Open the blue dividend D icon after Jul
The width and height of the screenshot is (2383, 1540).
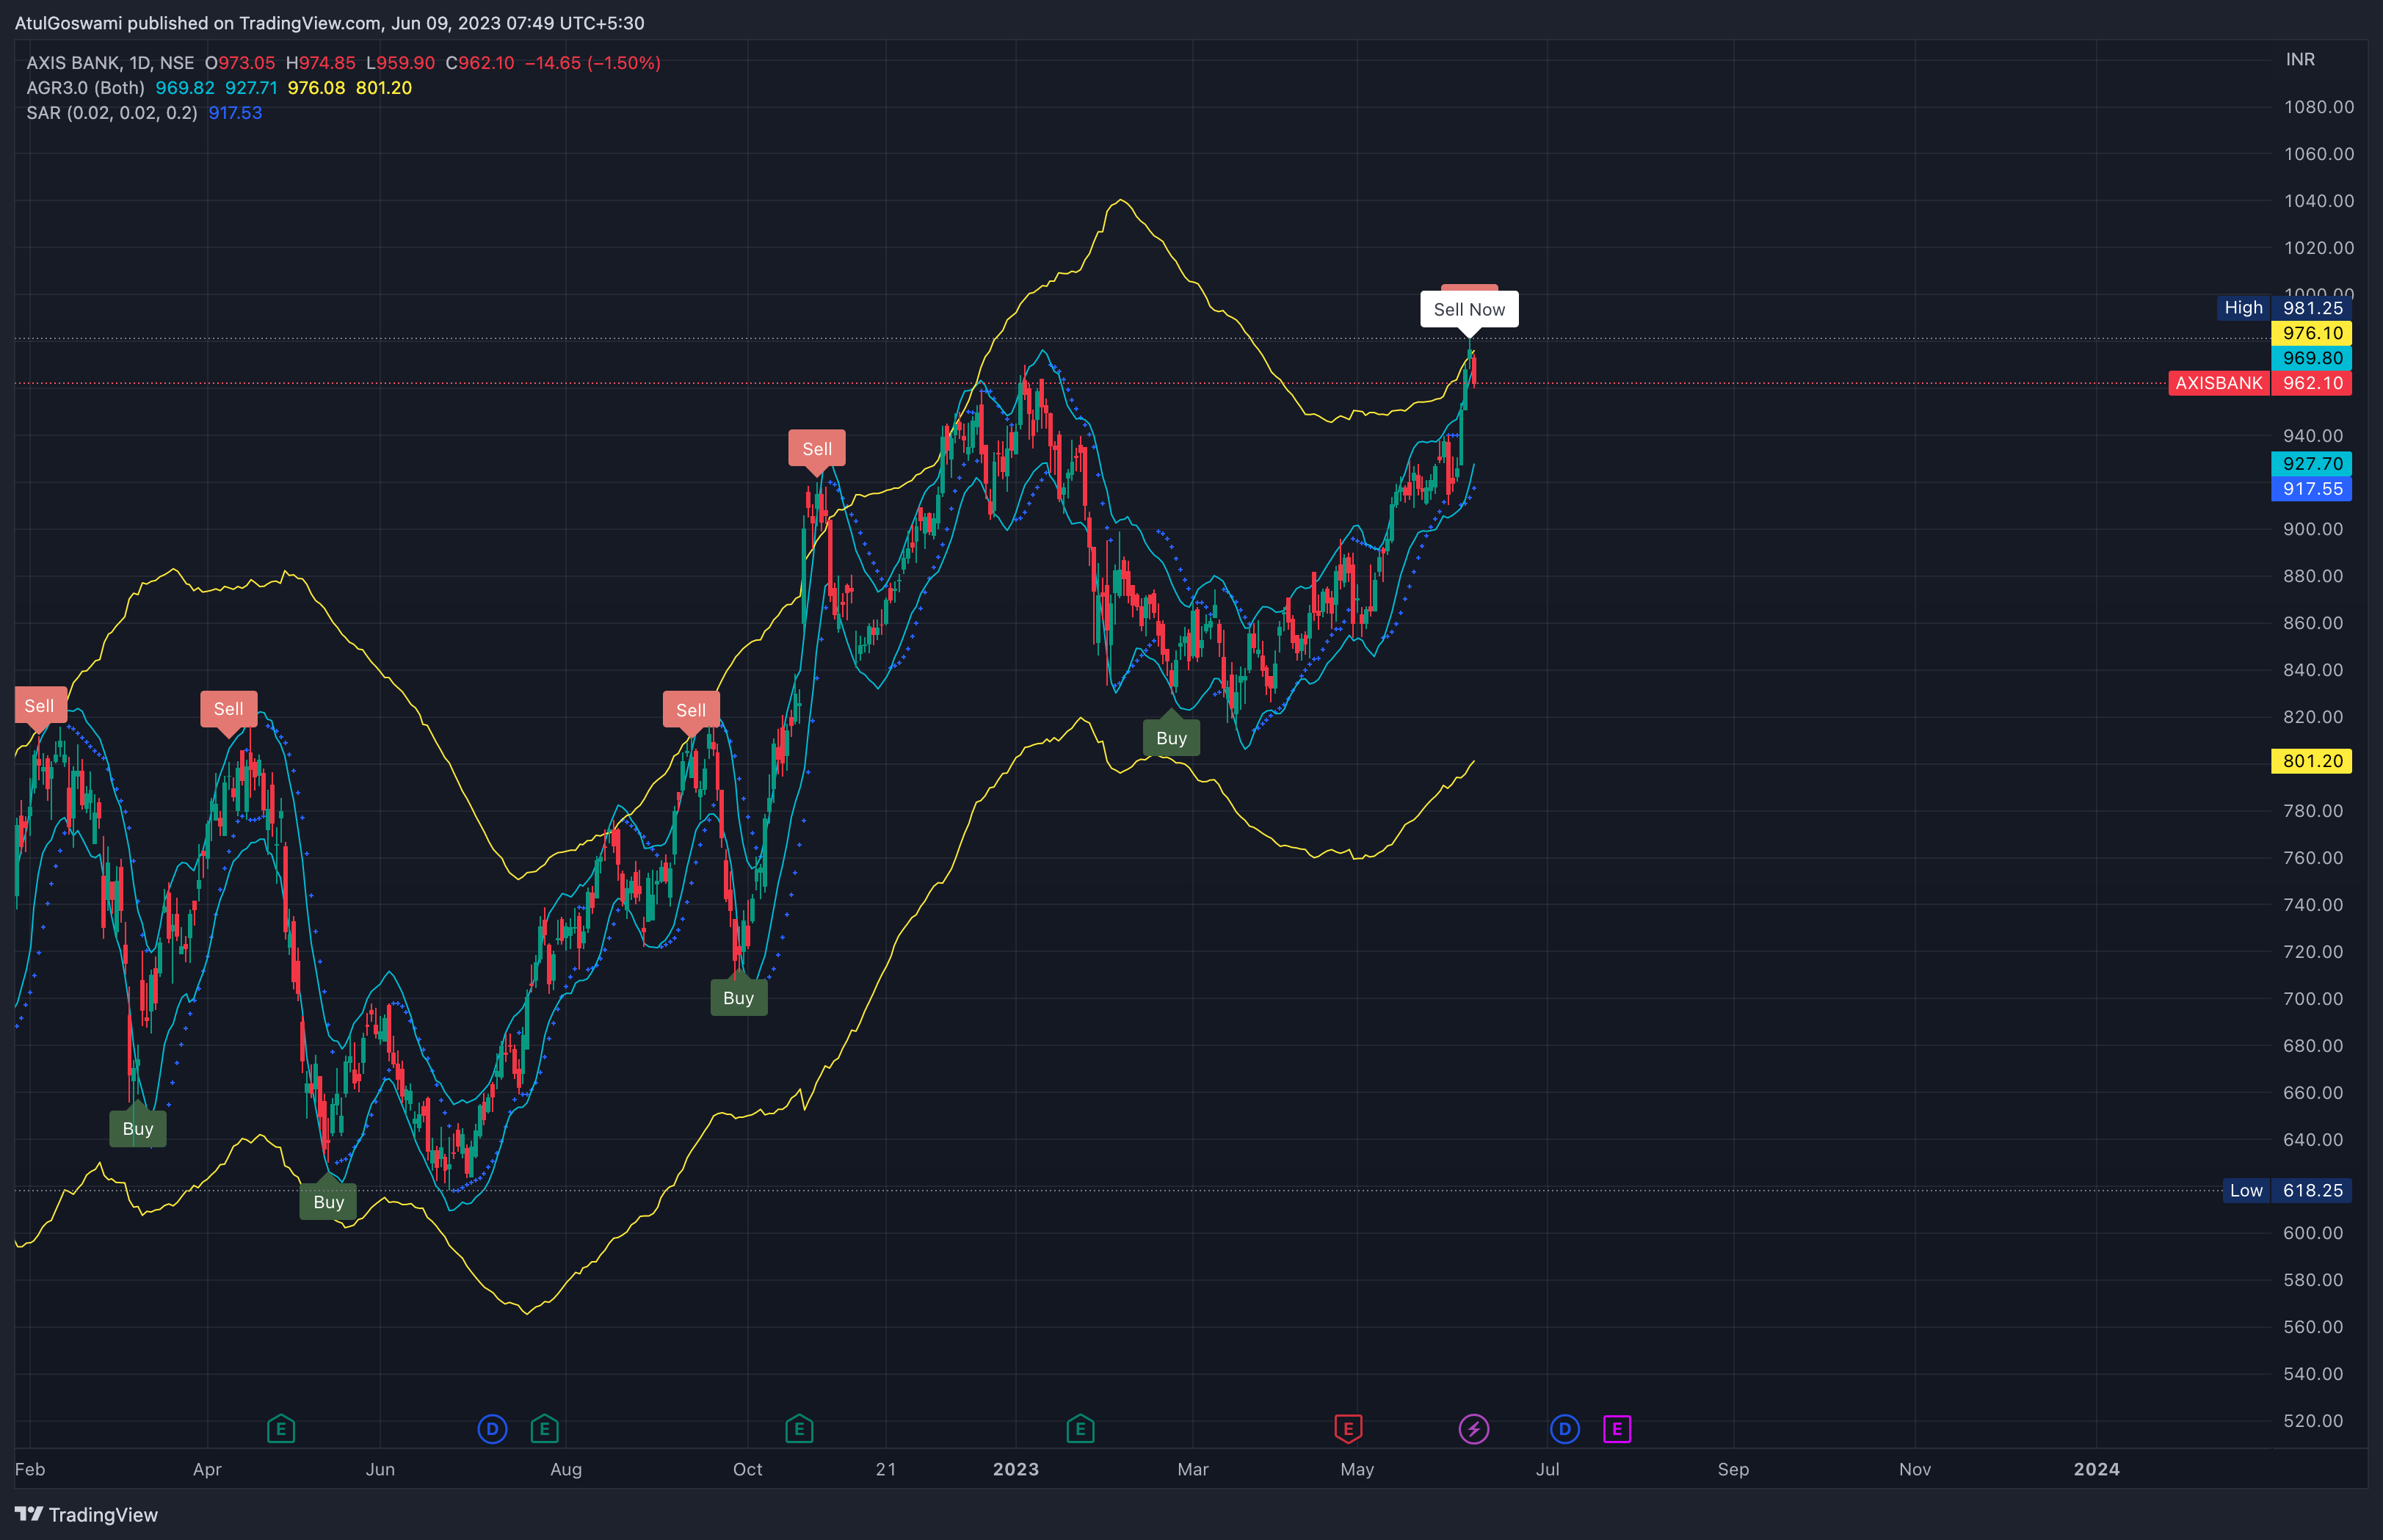1565,1429
